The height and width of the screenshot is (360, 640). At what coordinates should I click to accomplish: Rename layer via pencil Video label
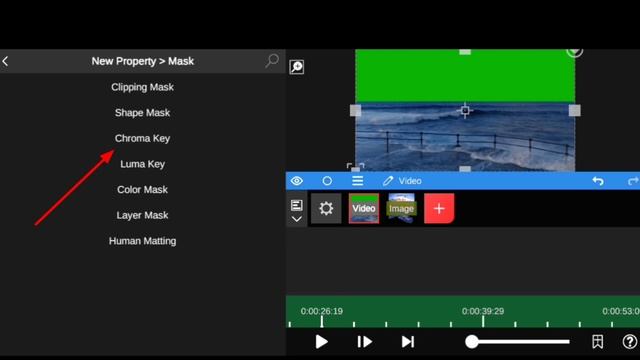coord(402,181)
